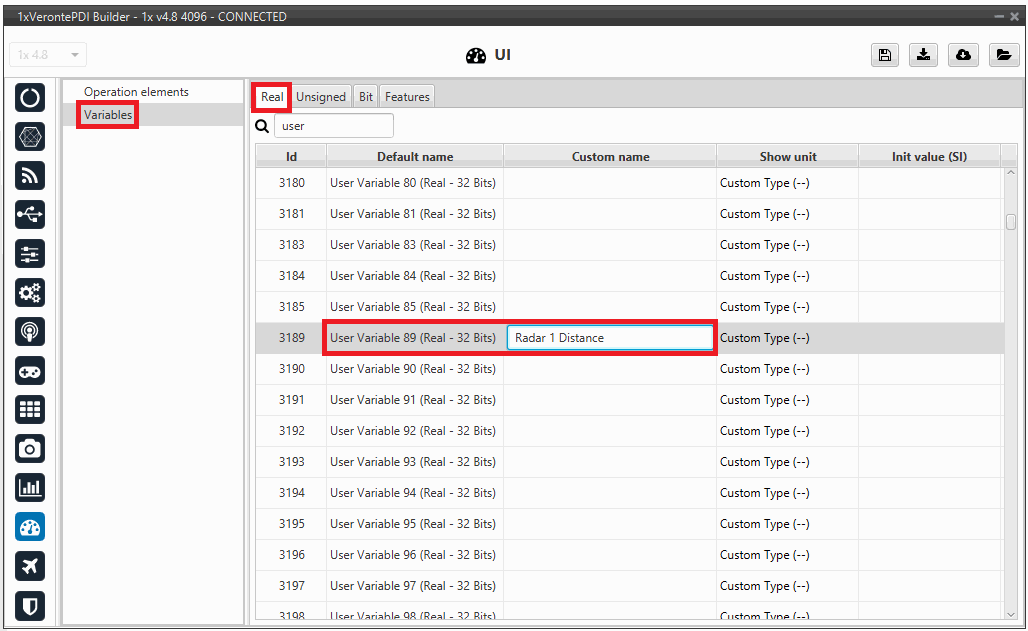This screenshot has width=1028, height=631.
Task: Click the open folder icon
Action: click(1003, 55)
